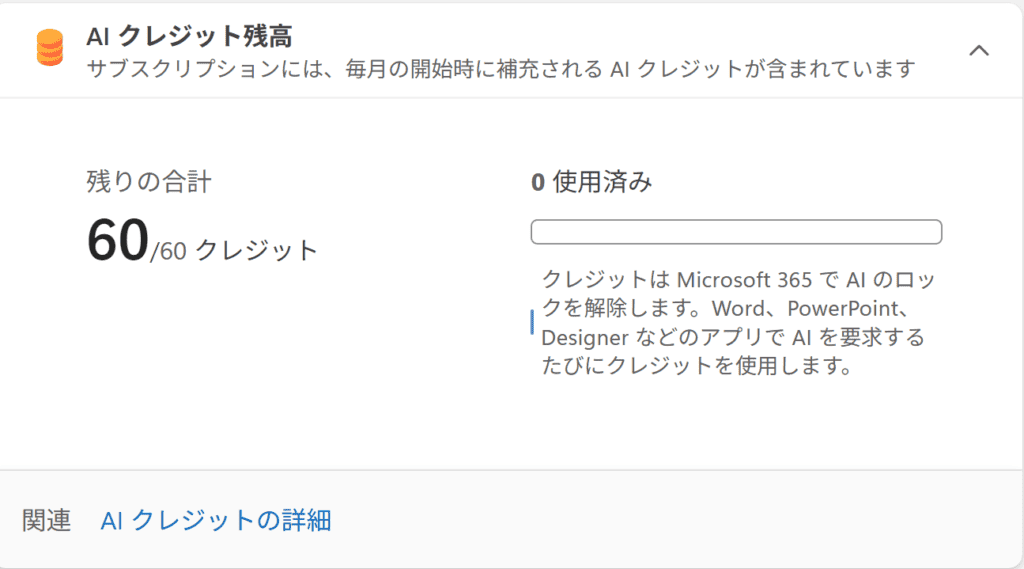Viewport: 1024px width, 569px height.
Task: Click the left end of progress bar
Action: click(537, 232)
